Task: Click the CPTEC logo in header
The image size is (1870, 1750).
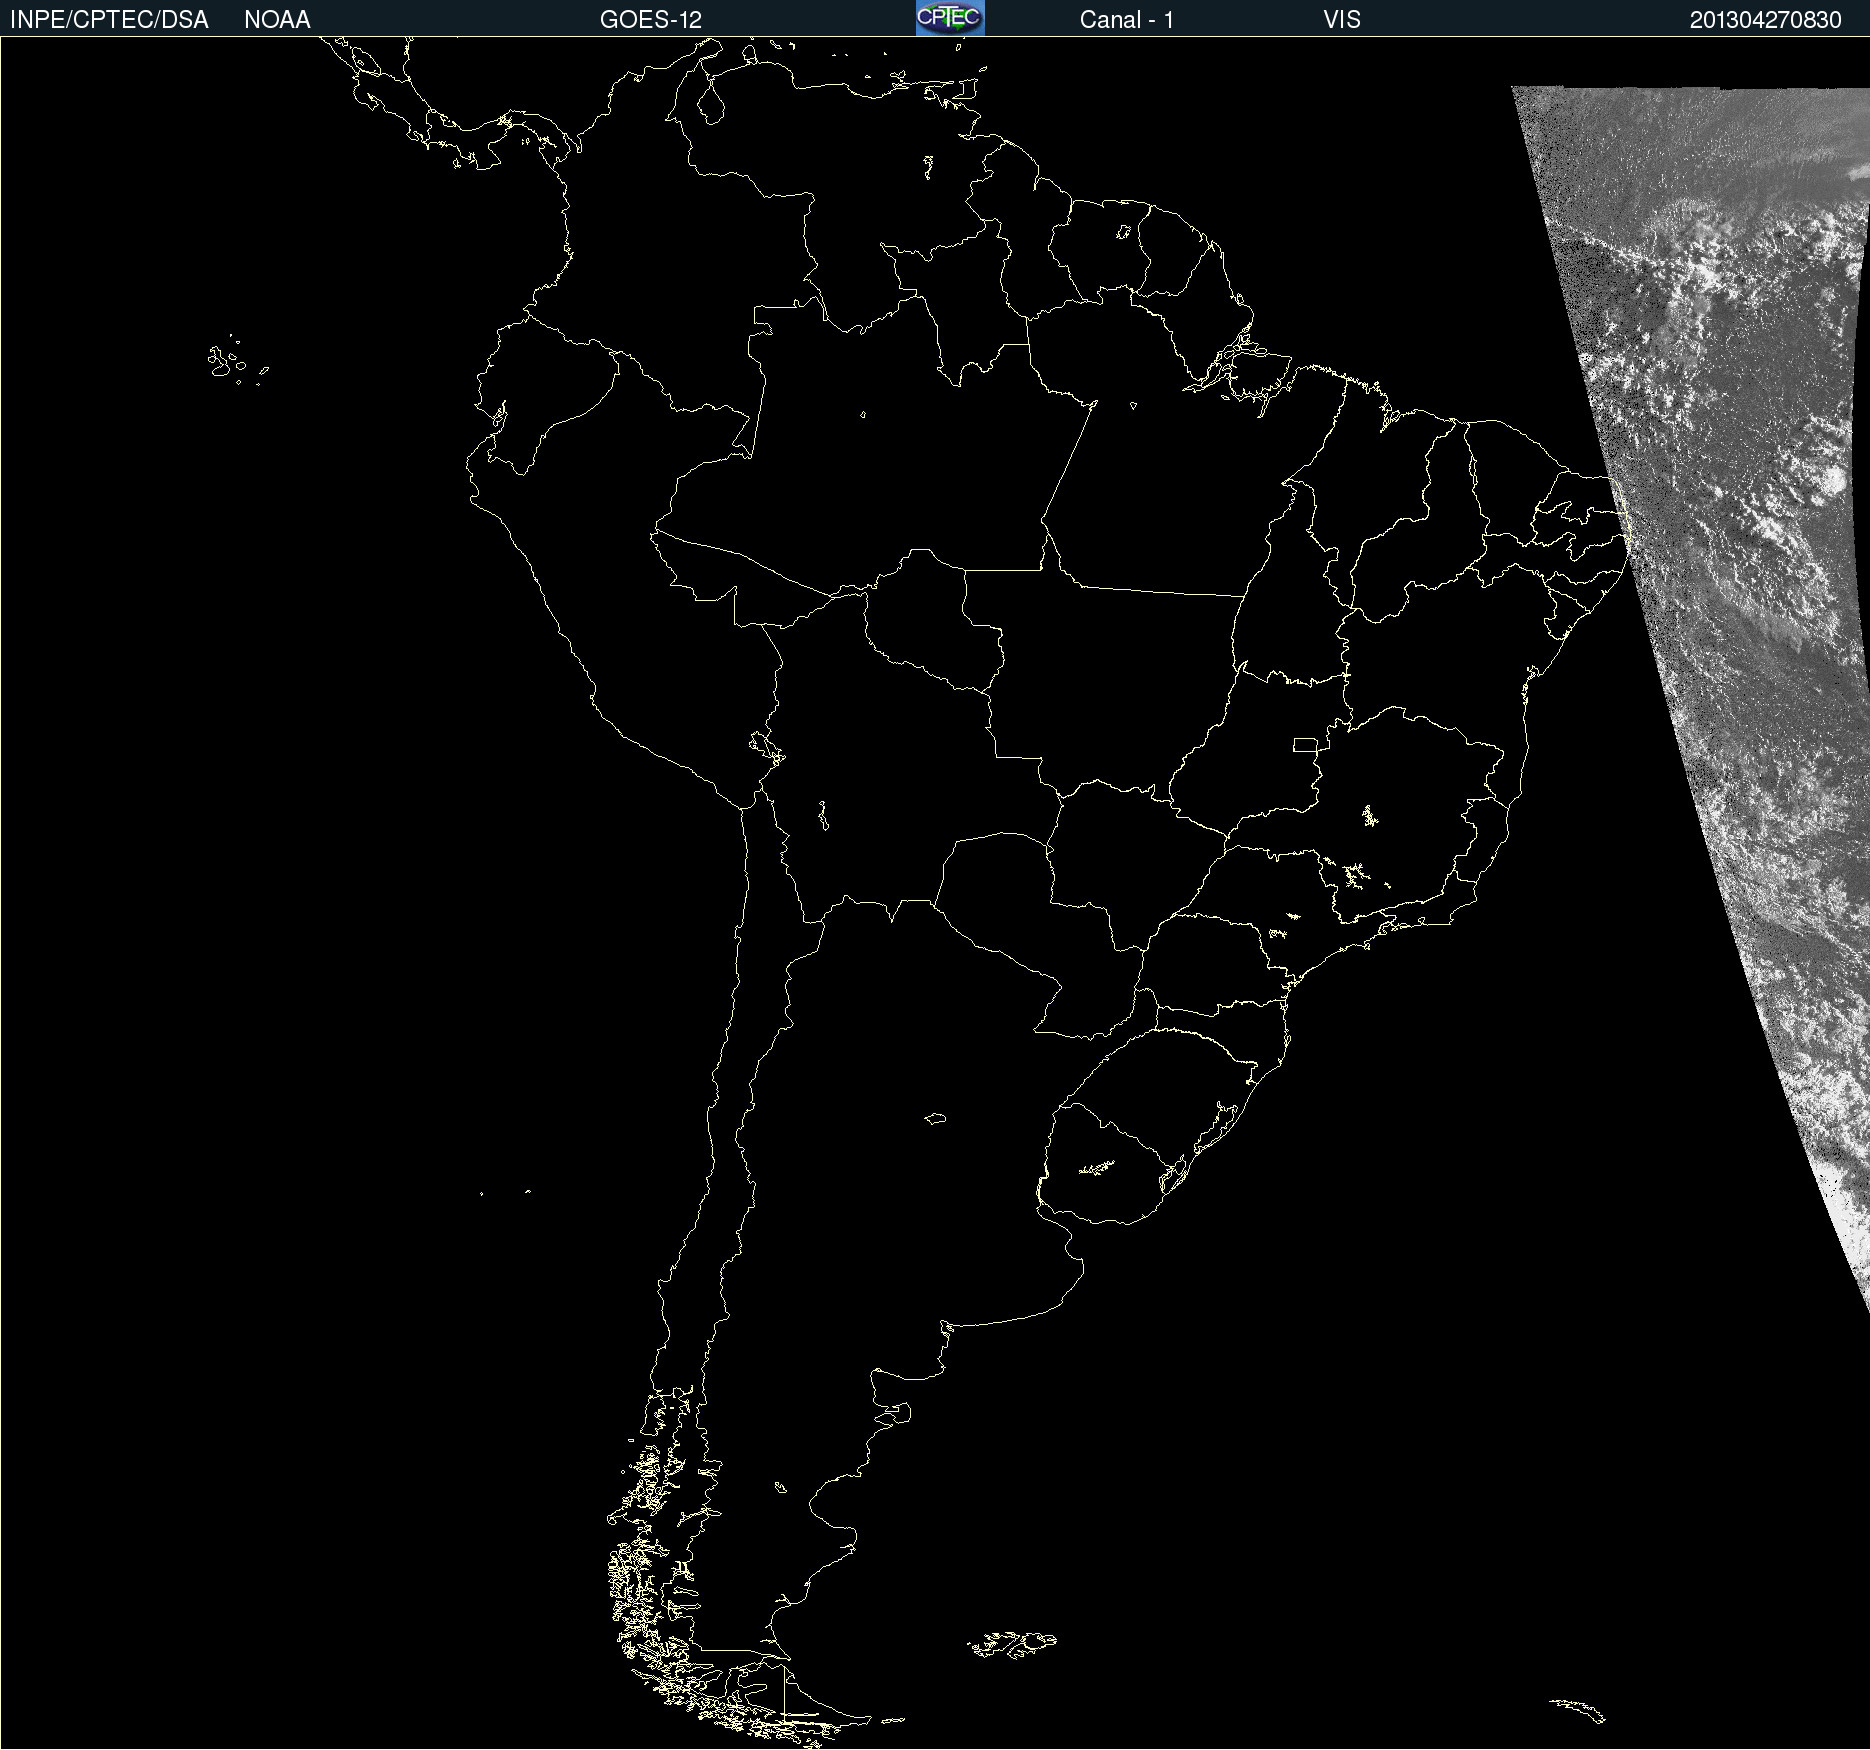Action: pyautogui.click(x=950, y=18)
